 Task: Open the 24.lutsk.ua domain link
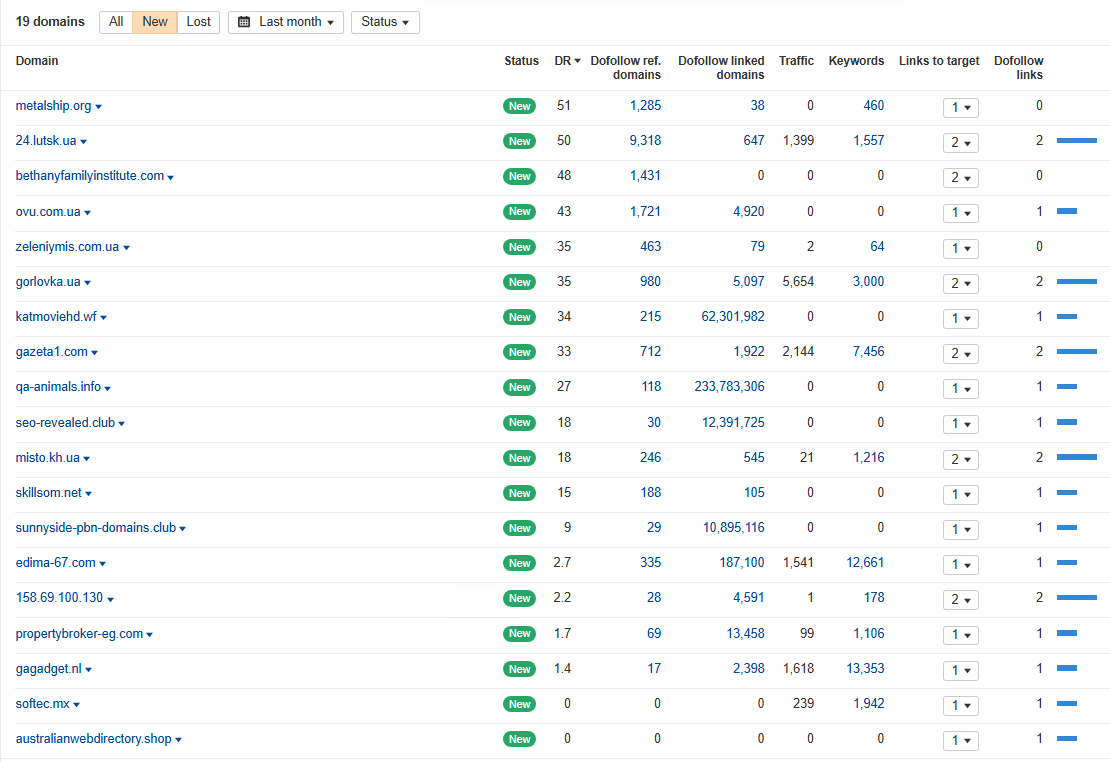(x=46, y=140)
